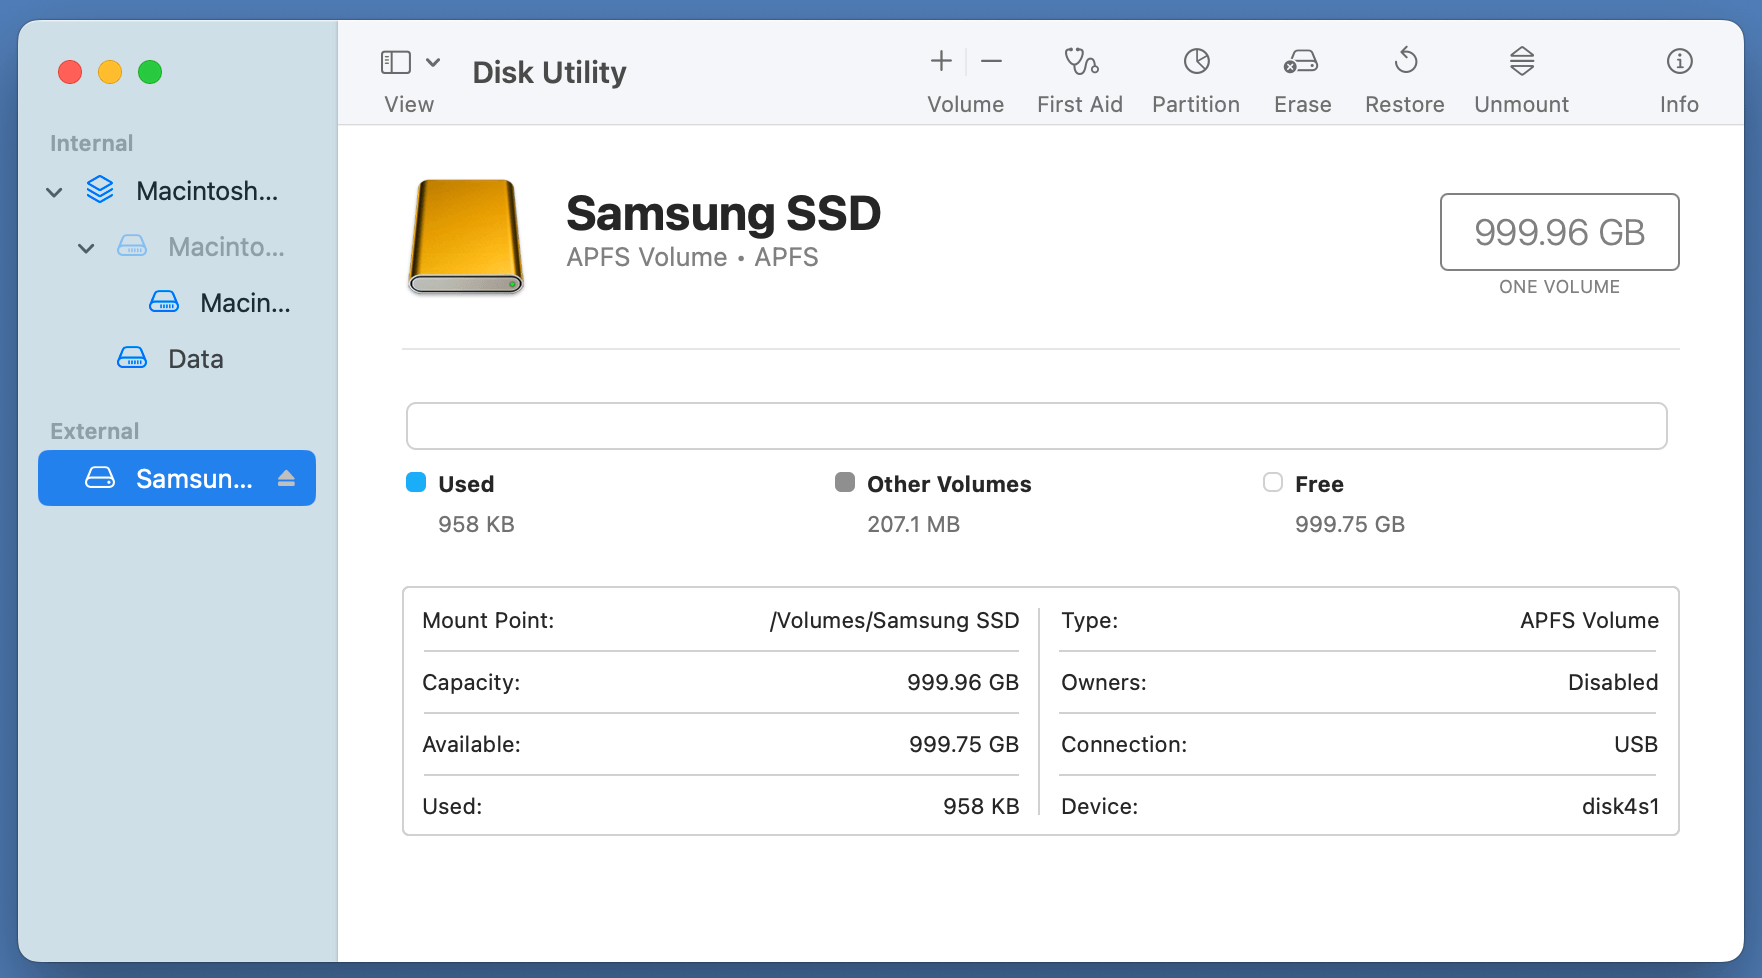Viewport: 1762px width, 978px height.
Task: Select the Data volume in the sidebar
Action: click(x=195, y=358)
